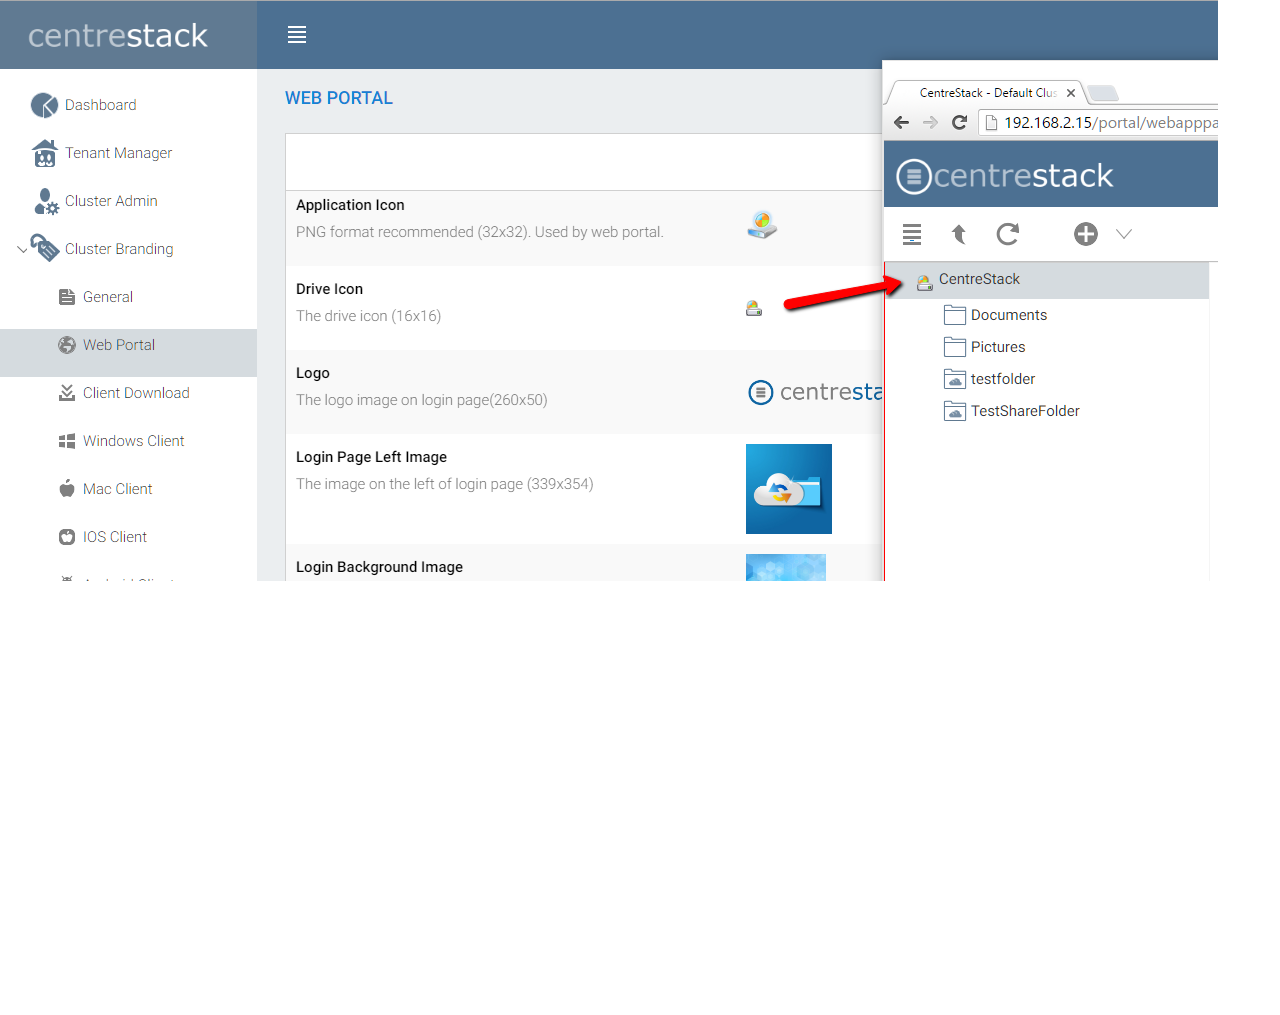Collapse the Cluster Branding section chevron
The width and height of the screenshot is (1280, 1015).
tap(22, 249)
